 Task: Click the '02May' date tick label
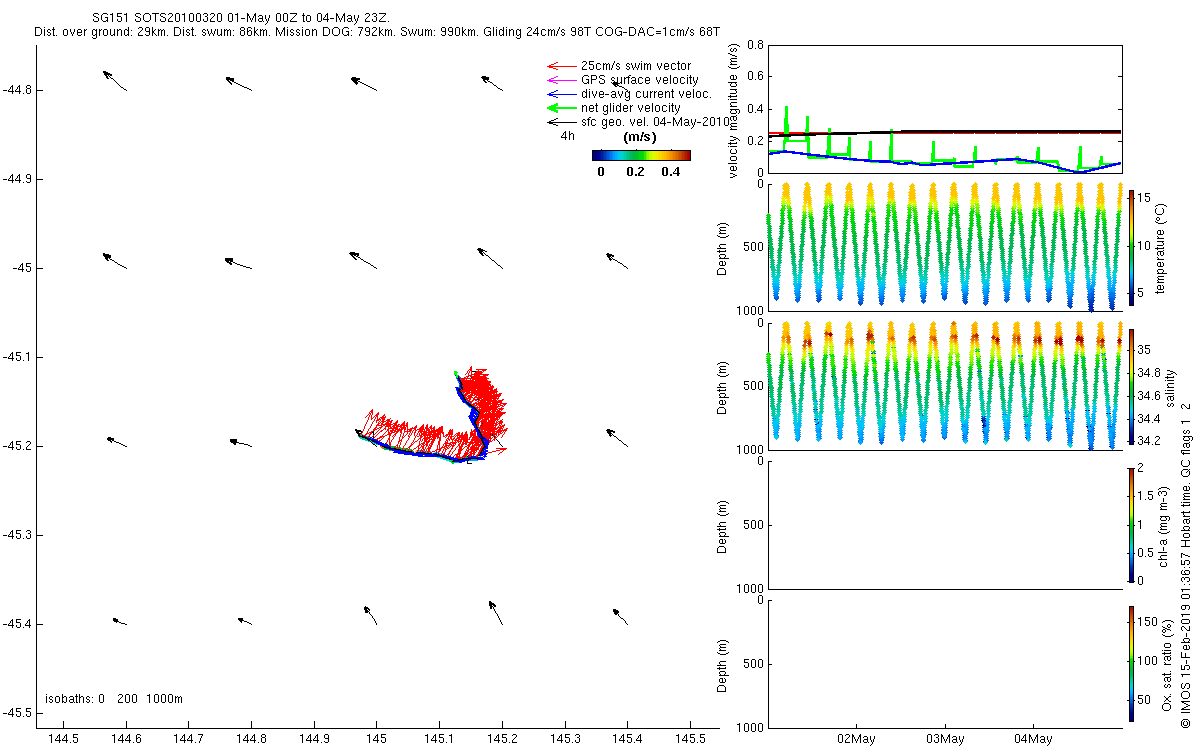click(x=857, y=739)
